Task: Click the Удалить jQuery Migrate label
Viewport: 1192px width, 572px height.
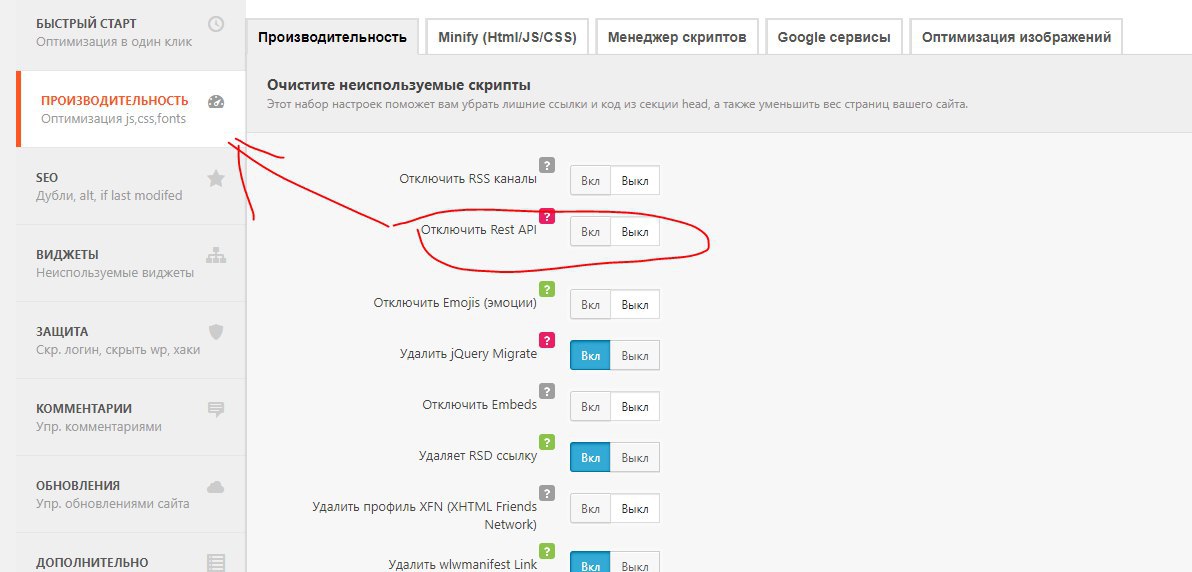Action: pos(468,354)
